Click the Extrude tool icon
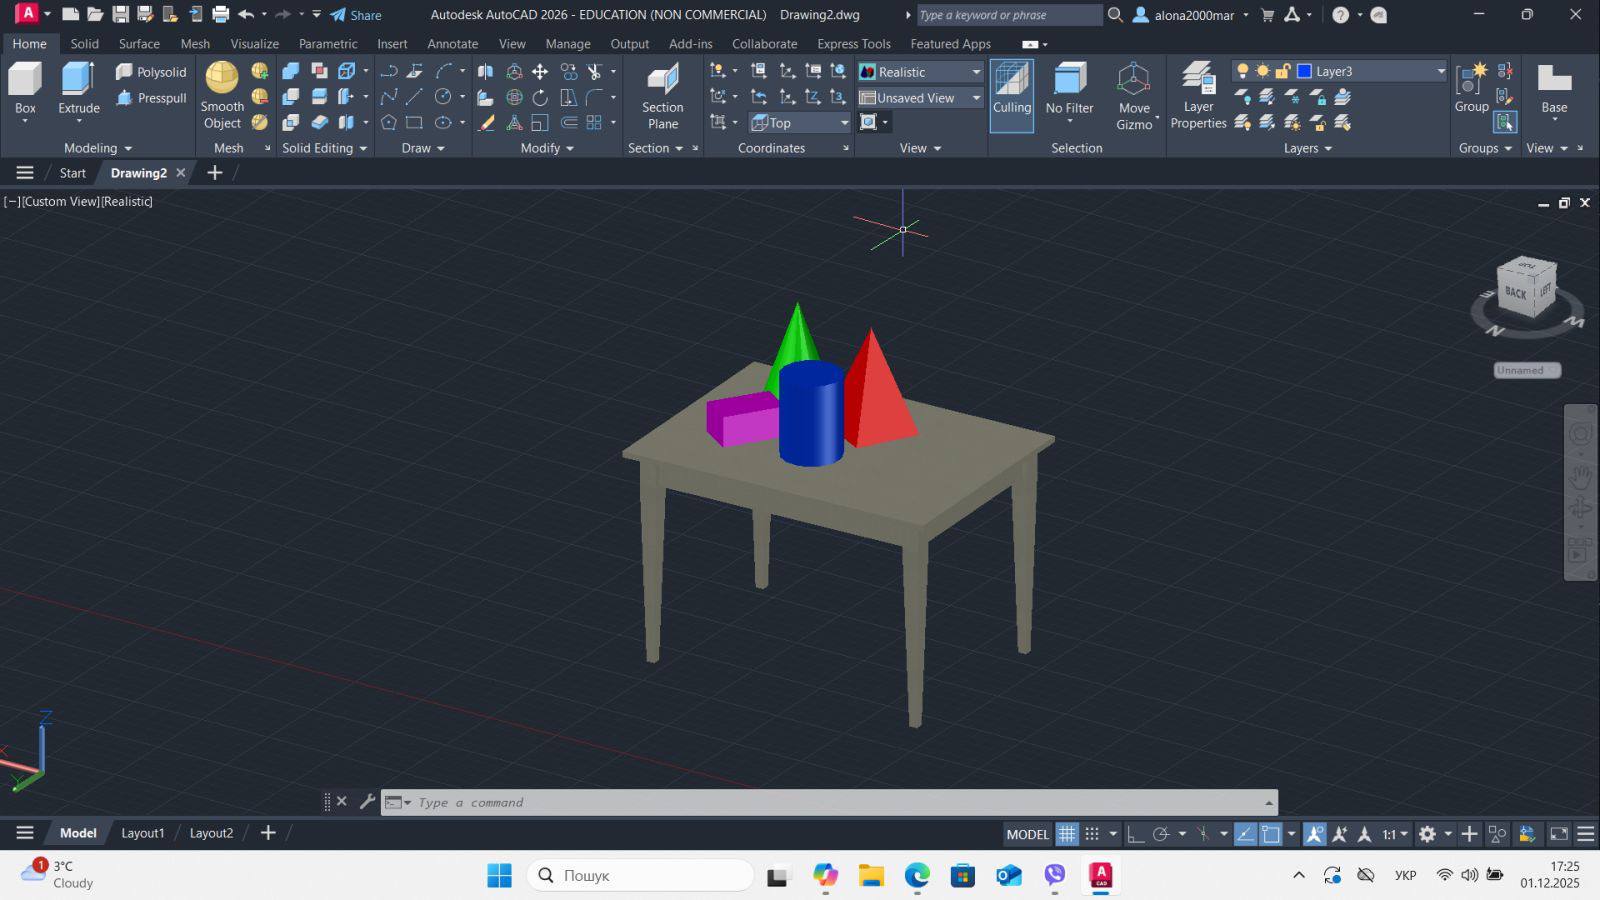Image resolution: width=1600 pixels, height=900 pixels. [78, 81]
